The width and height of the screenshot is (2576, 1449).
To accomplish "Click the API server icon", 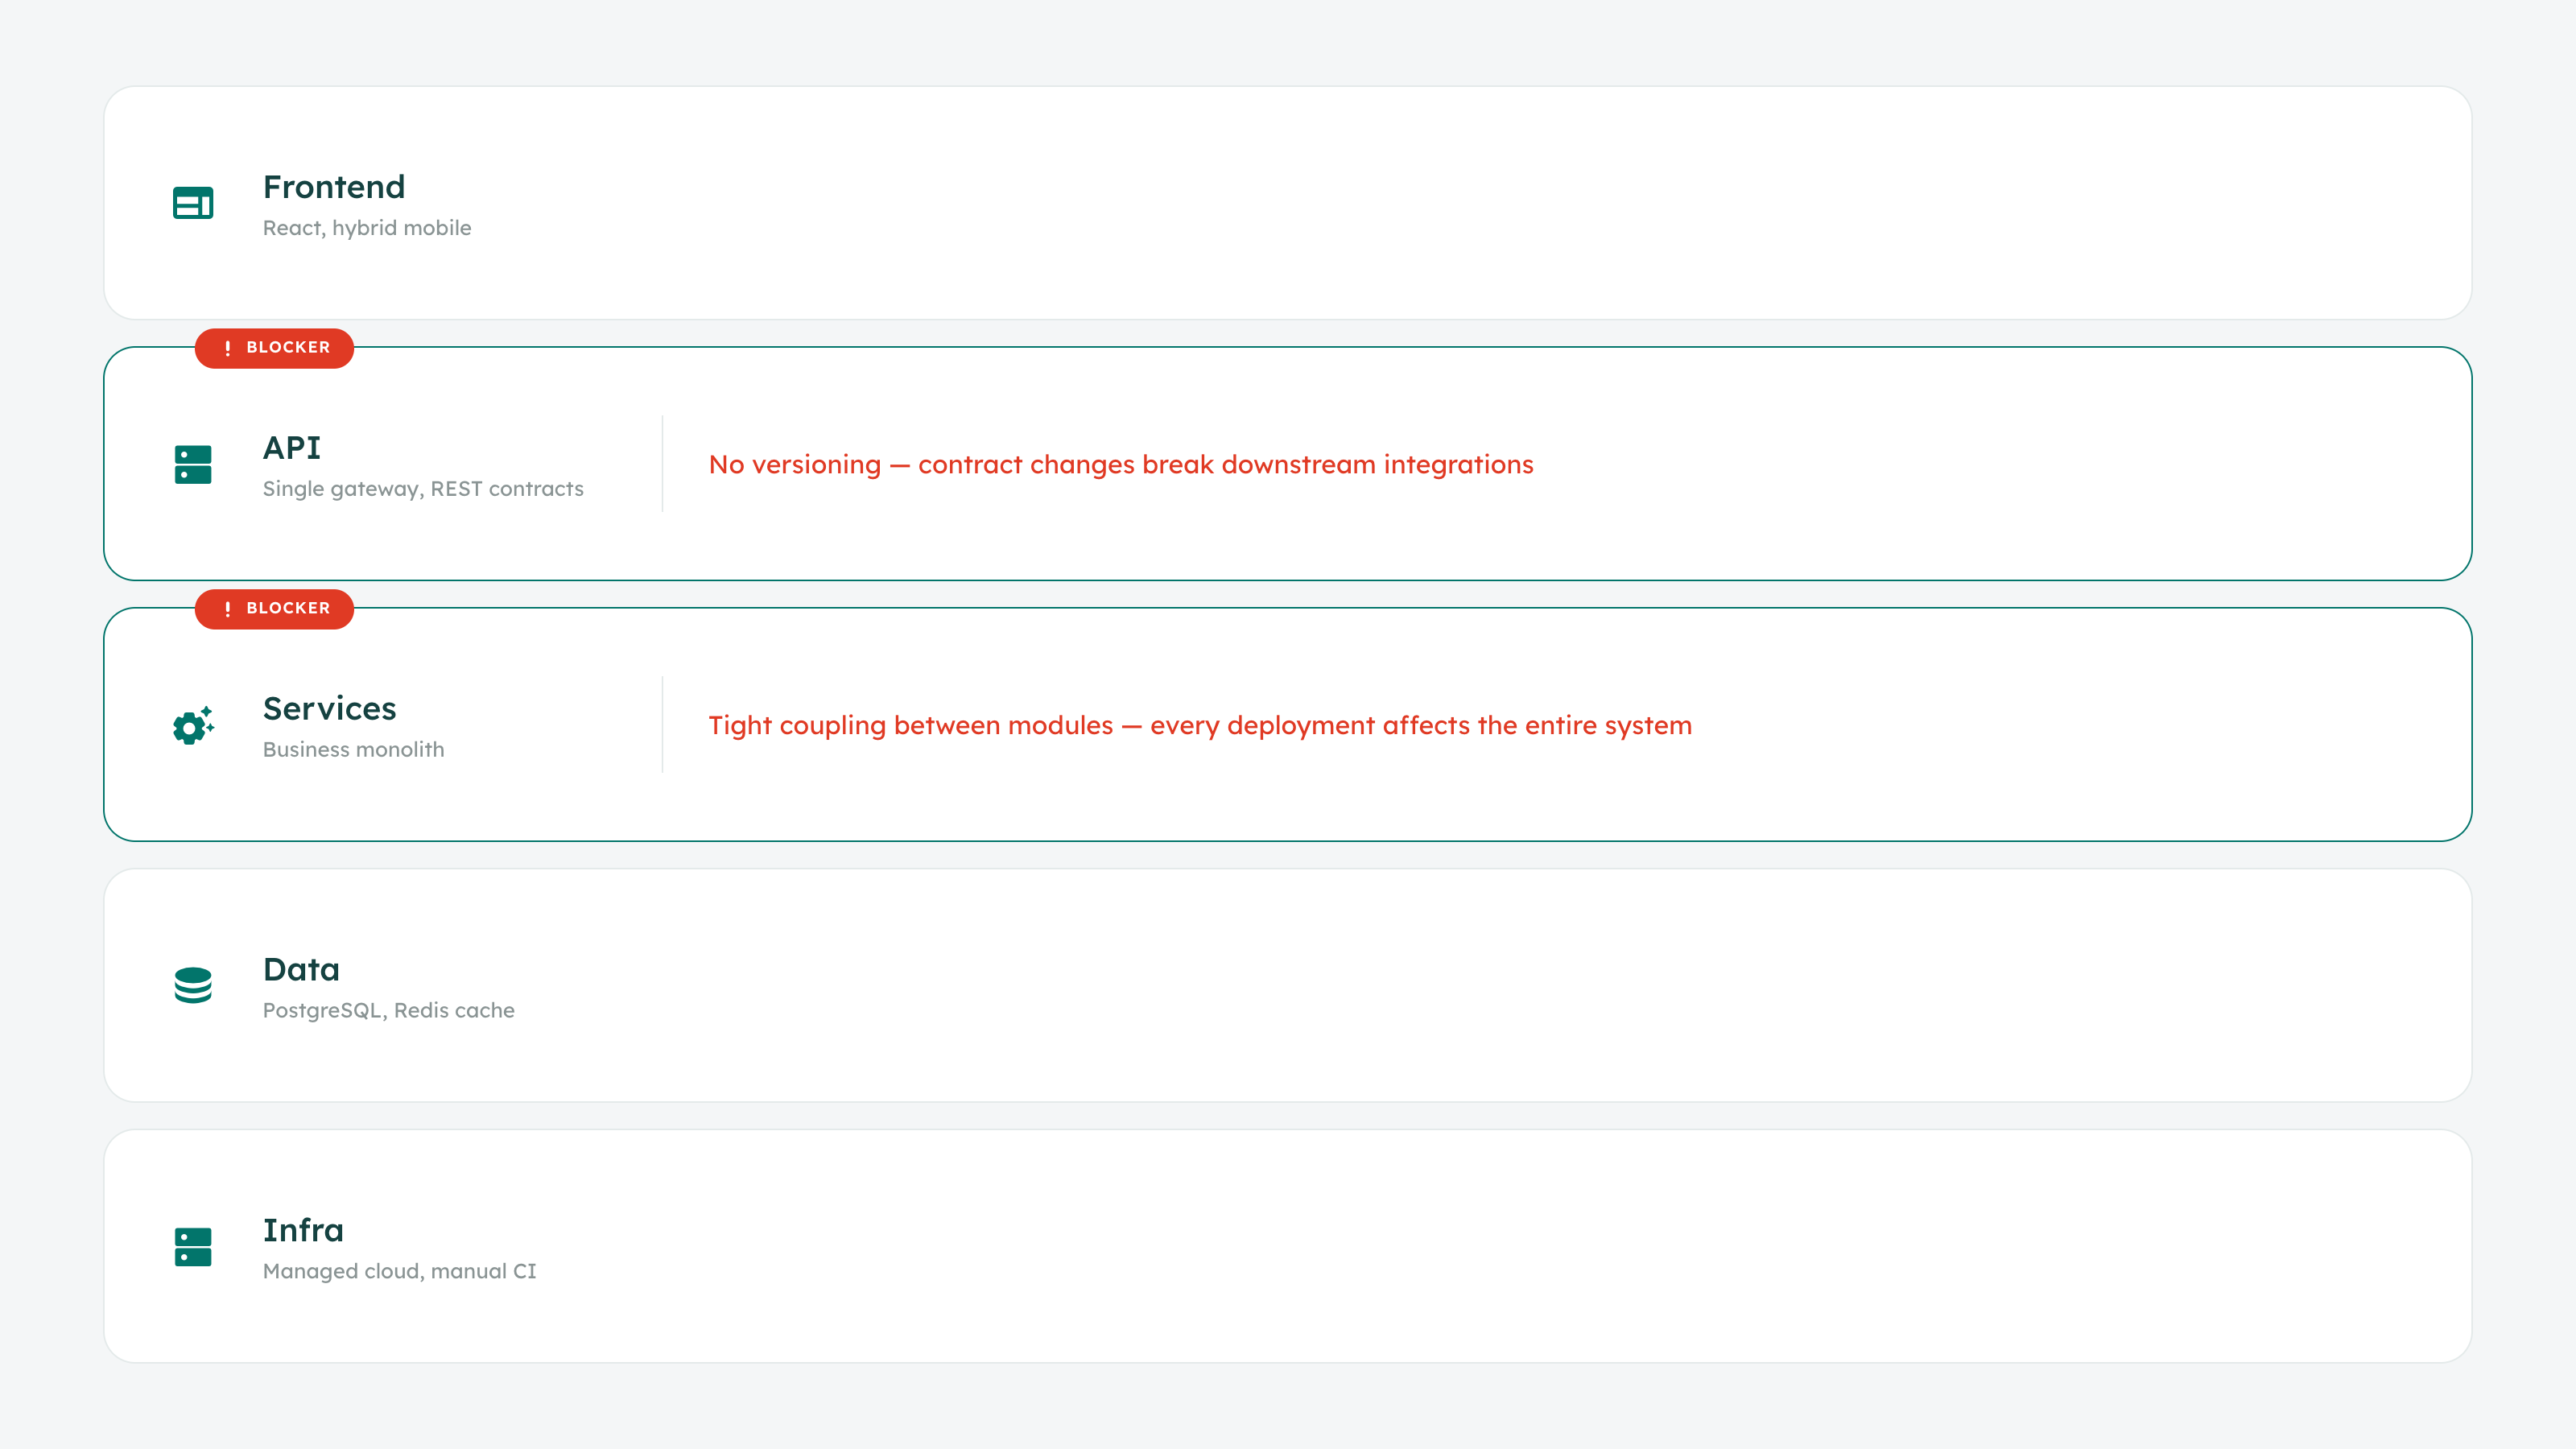I will 193,464.
